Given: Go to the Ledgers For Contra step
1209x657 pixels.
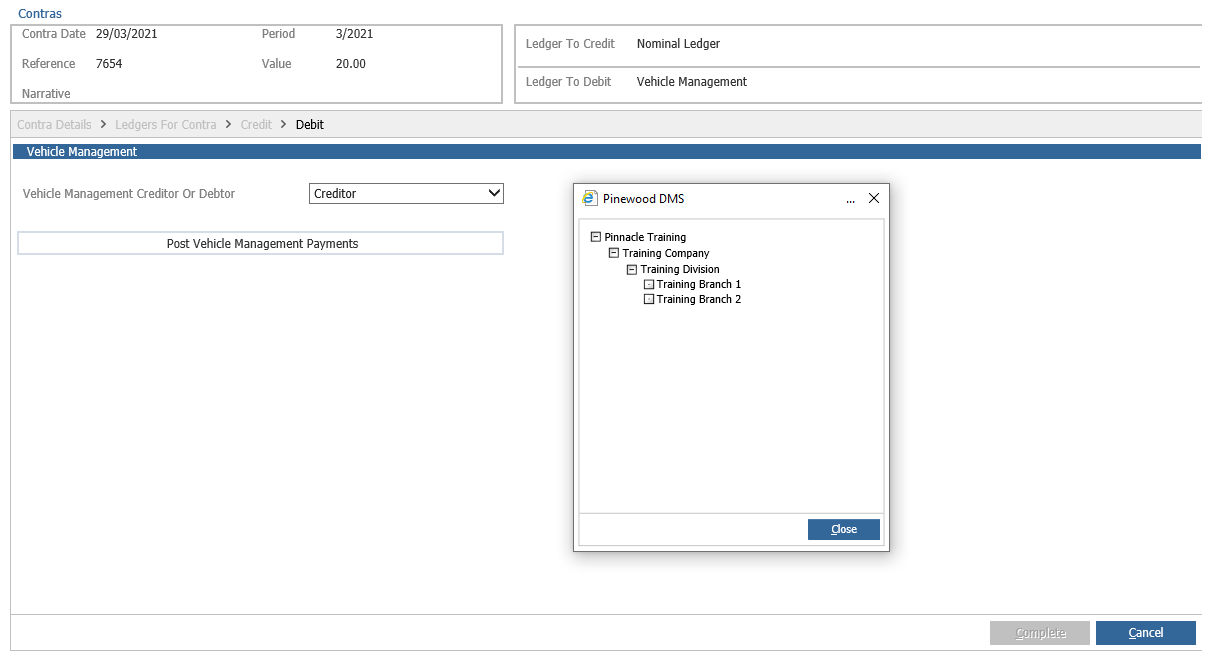Looking at the screenshot, I should [166, 125].
